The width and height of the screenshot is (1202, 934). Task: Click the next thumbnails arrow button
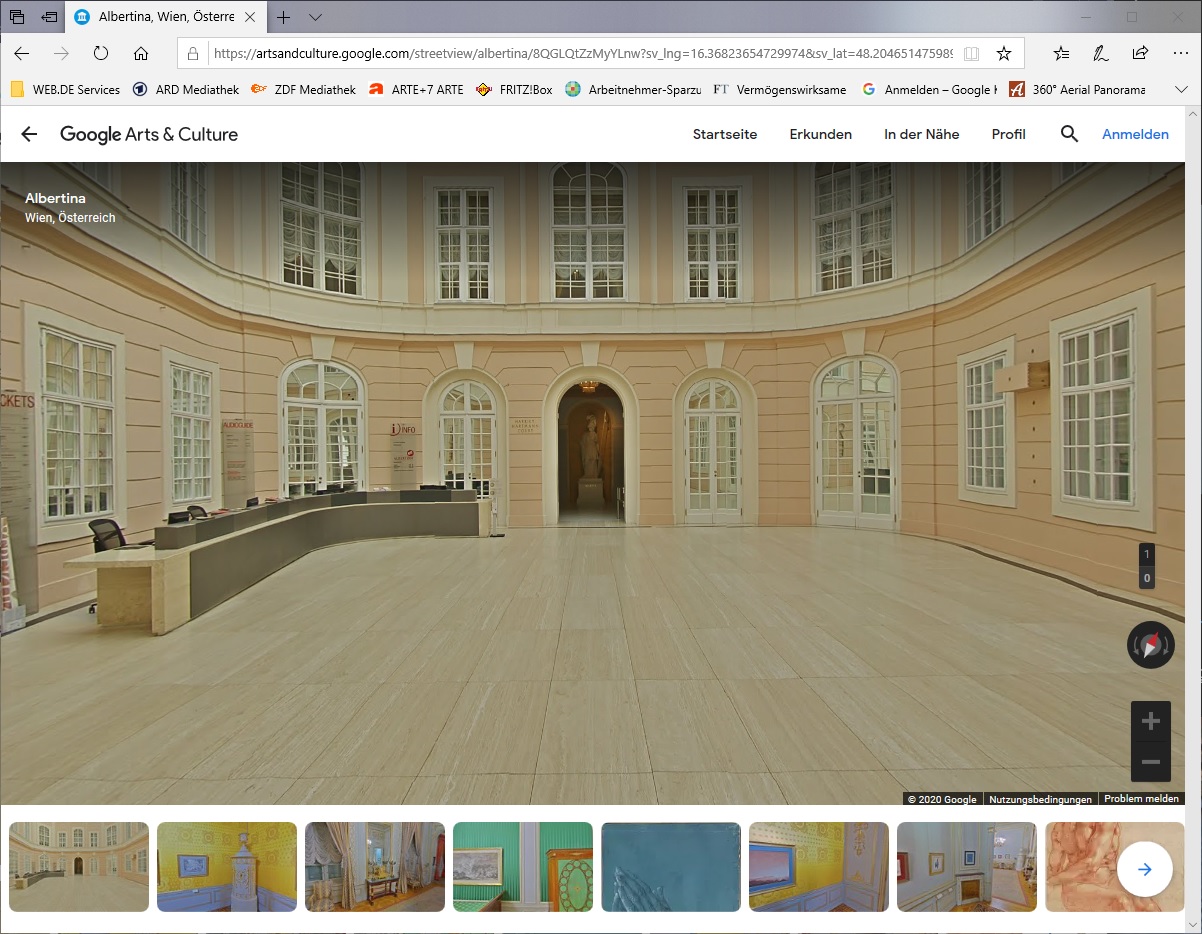[x=1144, y=869]
